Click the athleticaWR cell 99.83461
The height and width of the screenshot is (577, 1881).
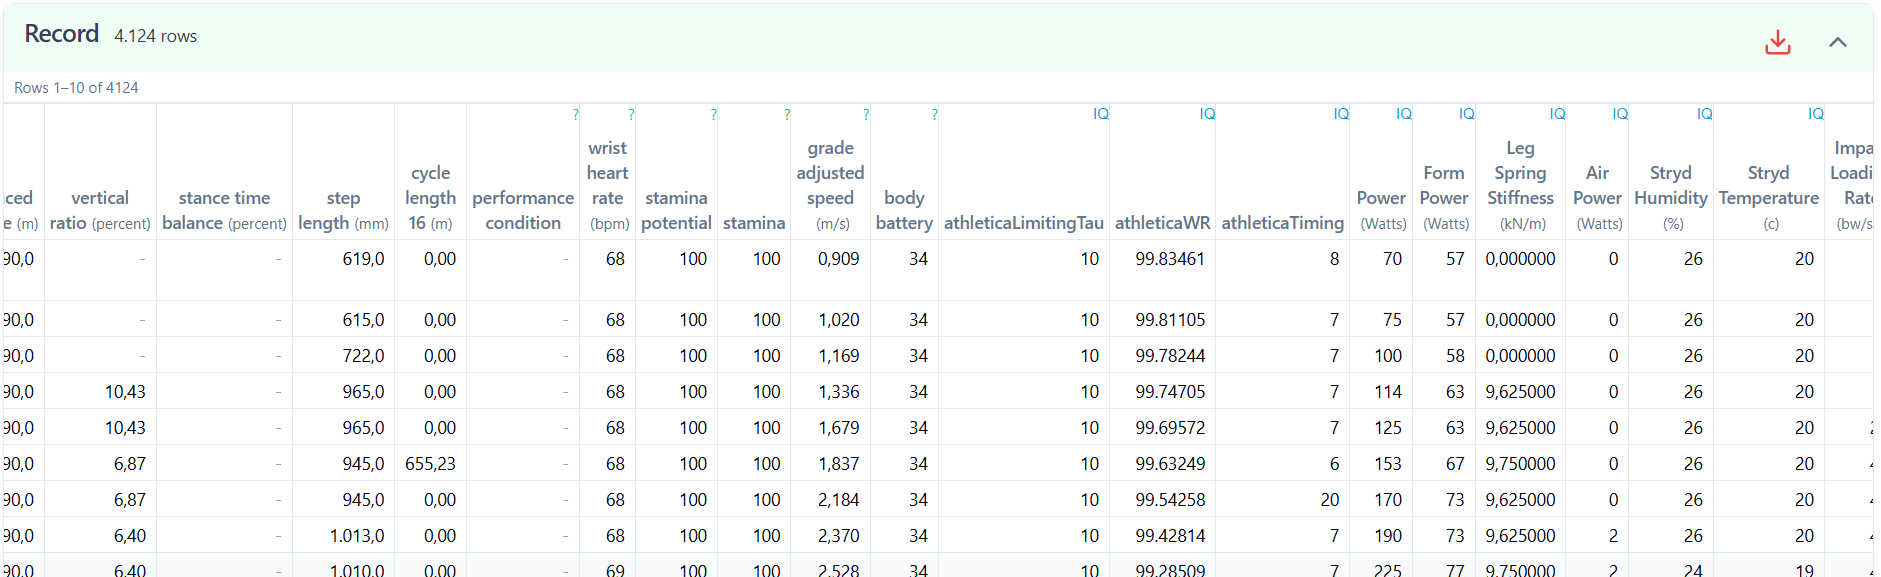1169,259
